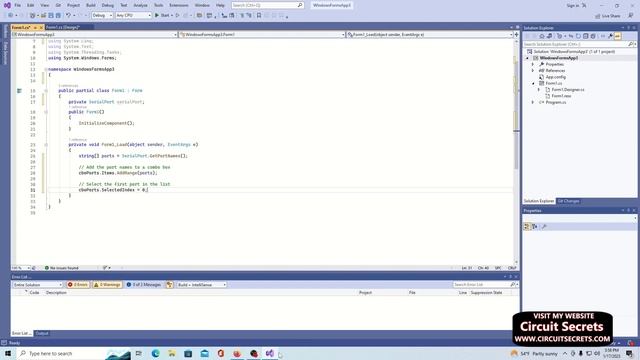Screen dimensions: 640x360
Task: Click the Bookmark toolbar icon
Action: pyautogui.click(x=259, y=16)
